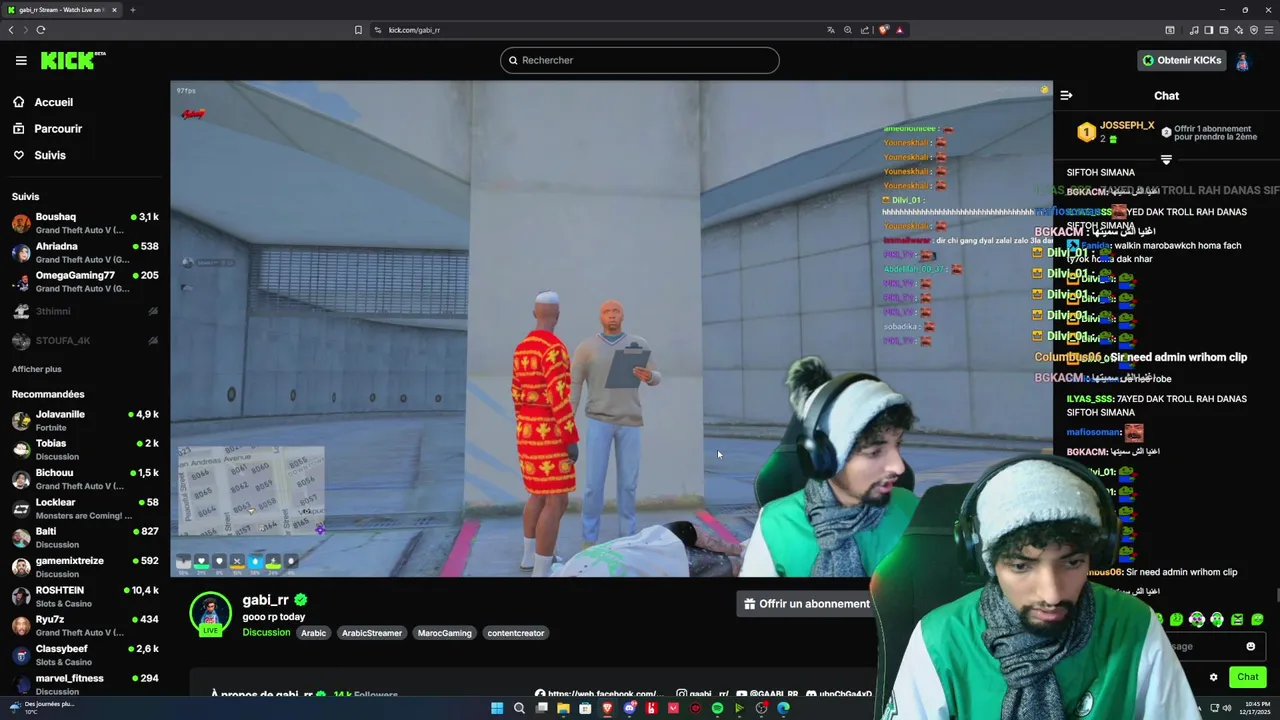Viewport: 1280px width, 720px height.
Task: Open Leo AI sparkle icon
Action: pyautogui.click(x=1238, y=30)
